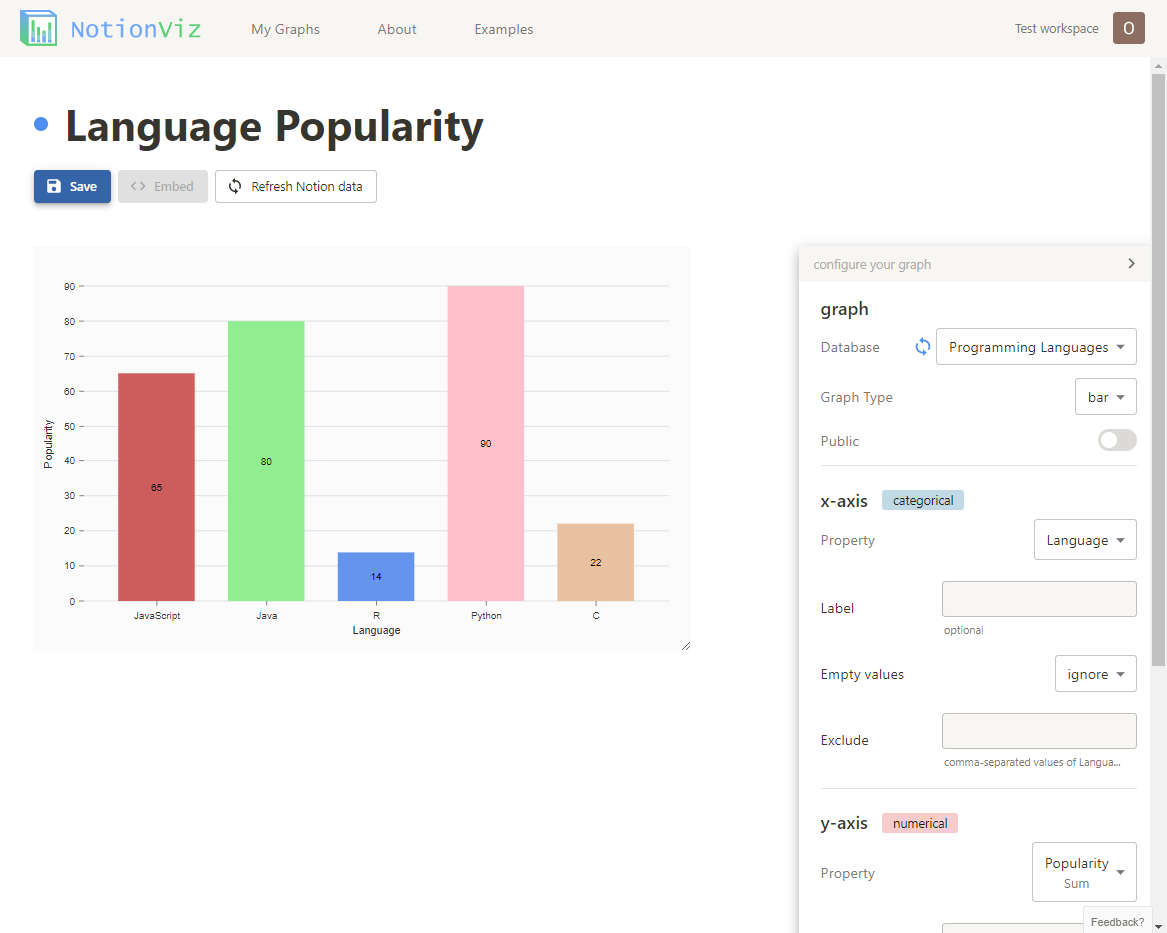Click the code brackets icon on Embed button
This screenshot has width=1167, height=933.
137,186
